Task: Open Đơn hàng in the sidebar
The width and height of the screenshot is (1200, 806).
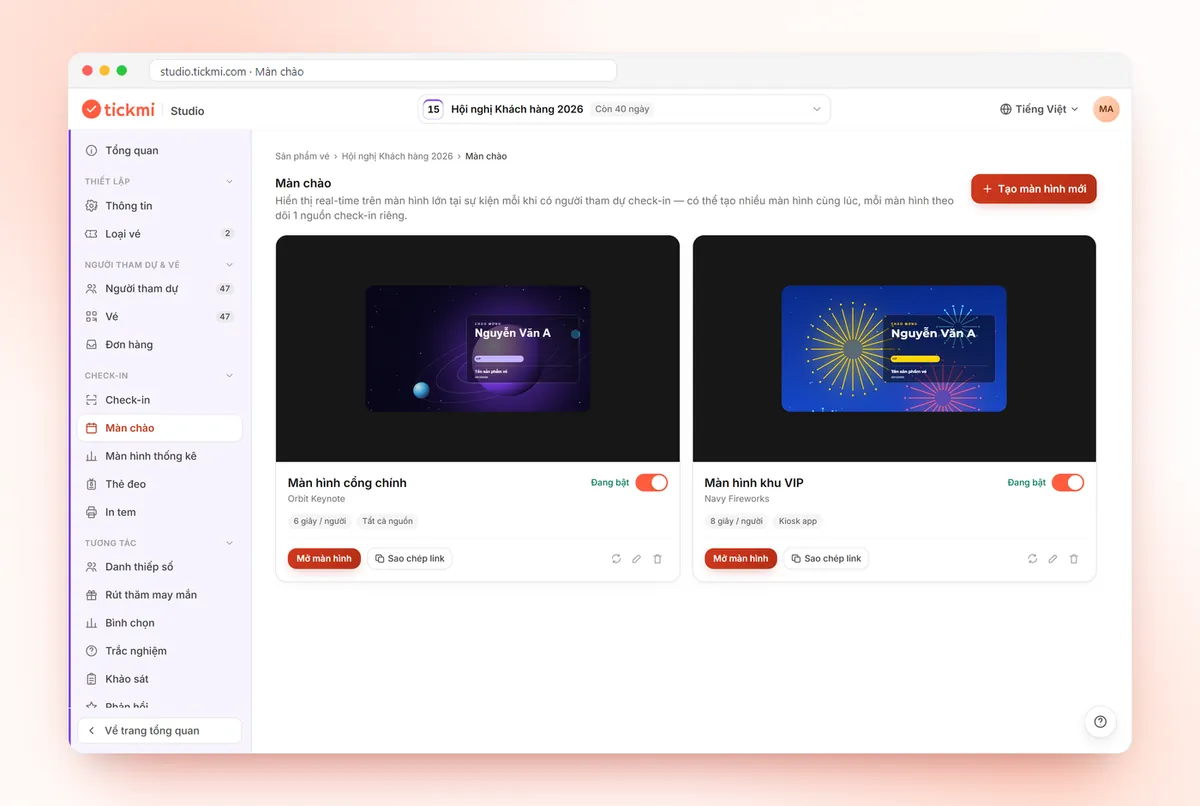Action: pos(160,345)
